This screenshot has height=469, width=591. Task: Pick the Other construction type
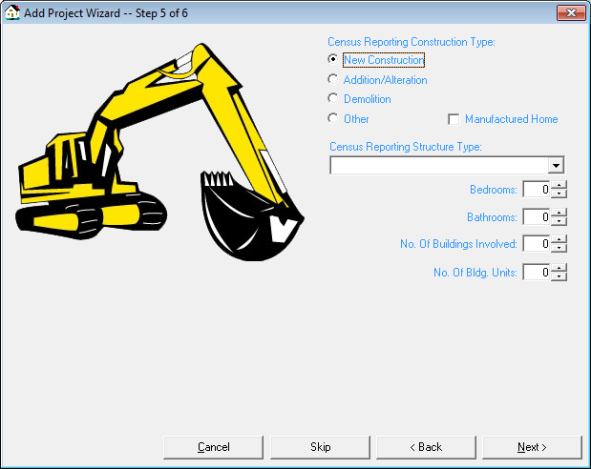tap(333, 119)
